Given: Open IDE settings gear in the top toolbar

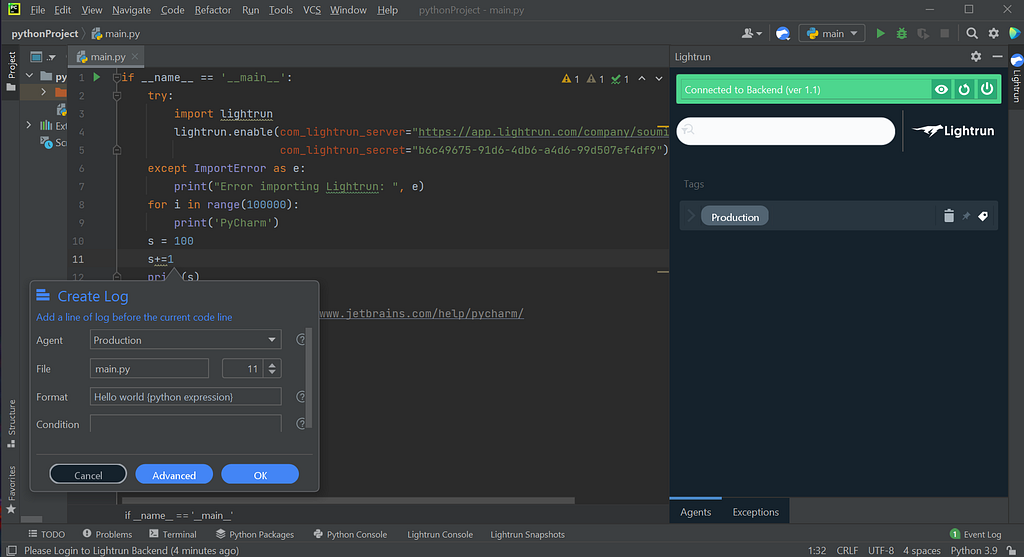Looking at the screenshot, I should [993, 33].
